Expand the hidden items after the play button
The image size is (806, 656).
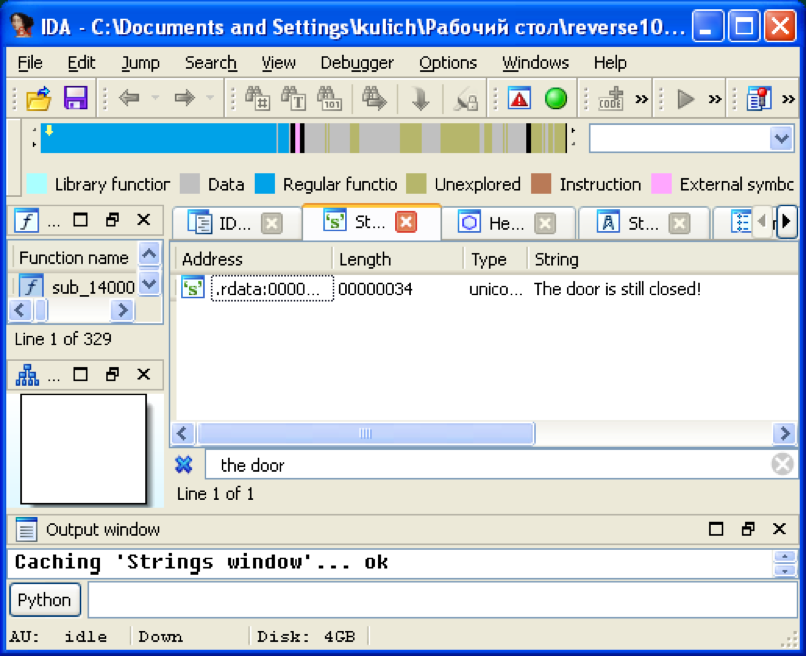click(x=715, y=99)
